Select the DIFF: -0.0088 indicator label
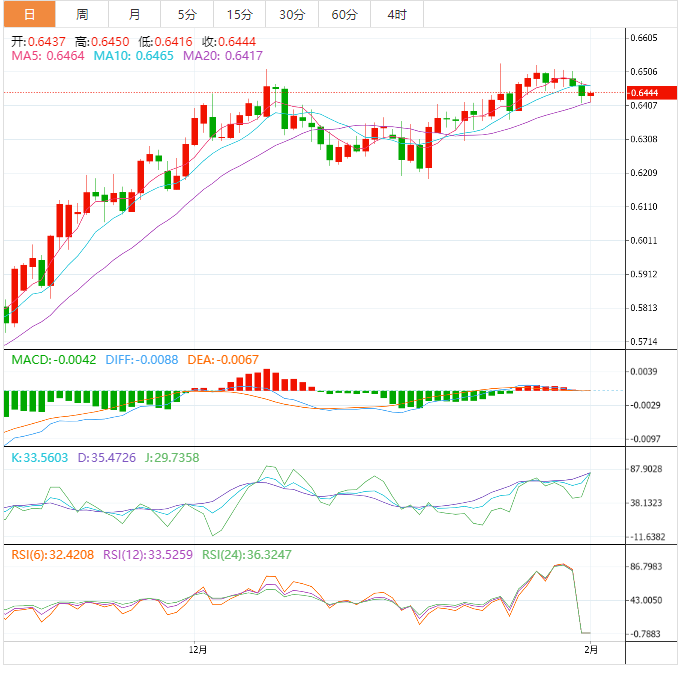 point(139,360)
